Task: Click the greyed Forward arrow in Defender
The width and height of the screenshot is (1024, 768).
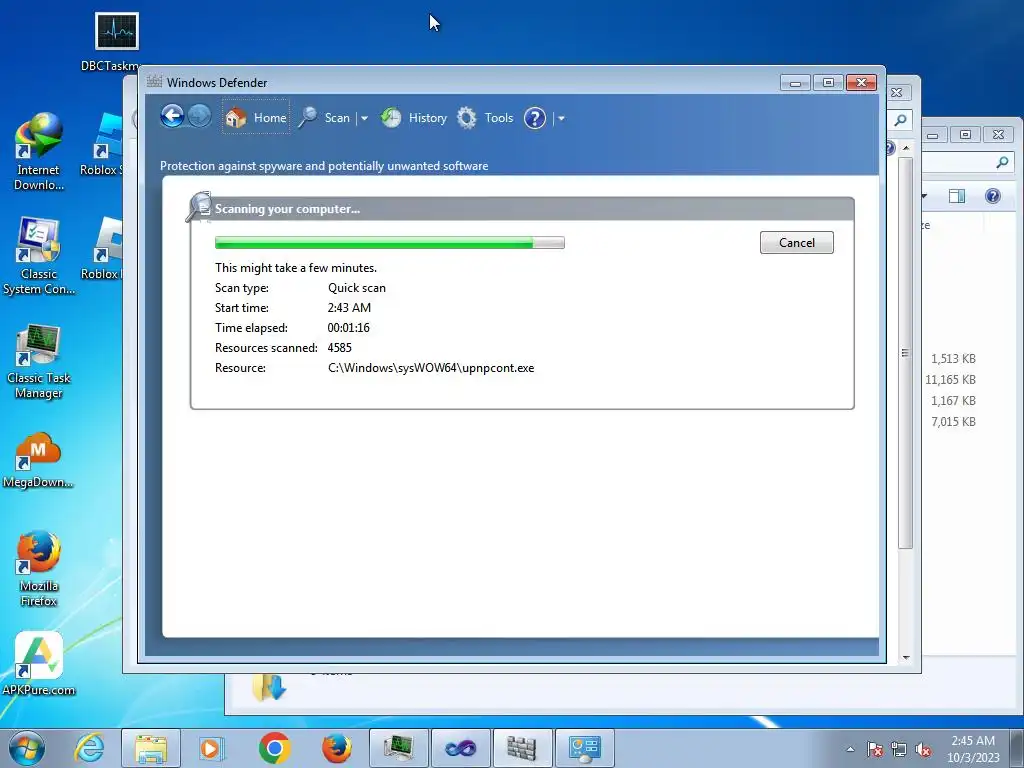Action: point(199,117)
